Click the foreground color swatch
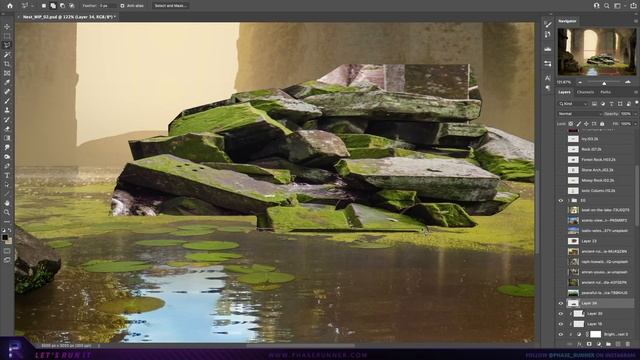640x360 pixels. (x=5, y=237)
